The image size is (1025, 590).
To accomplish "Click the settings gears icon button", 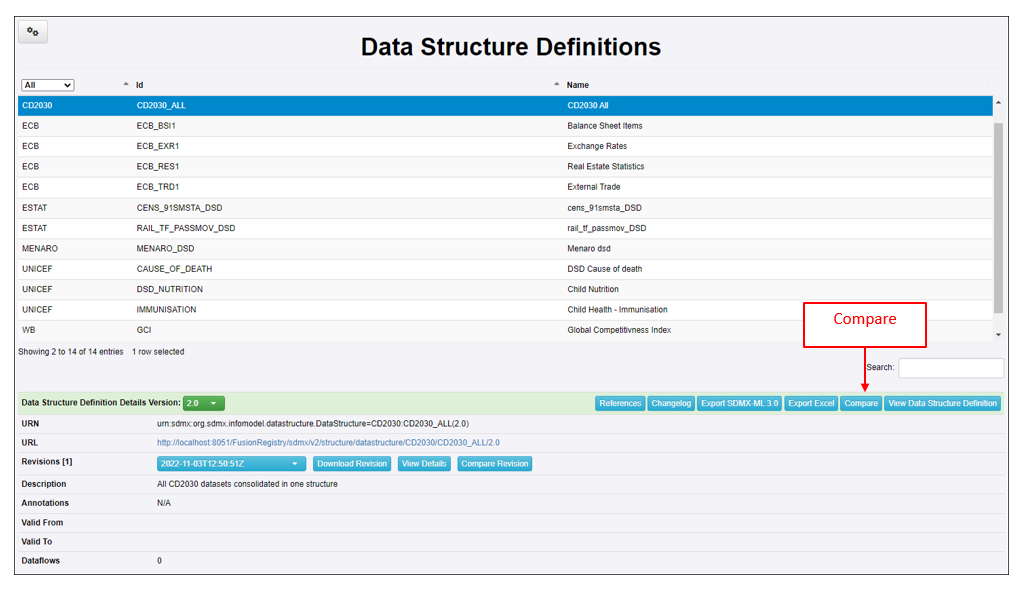I will (33, 32).
